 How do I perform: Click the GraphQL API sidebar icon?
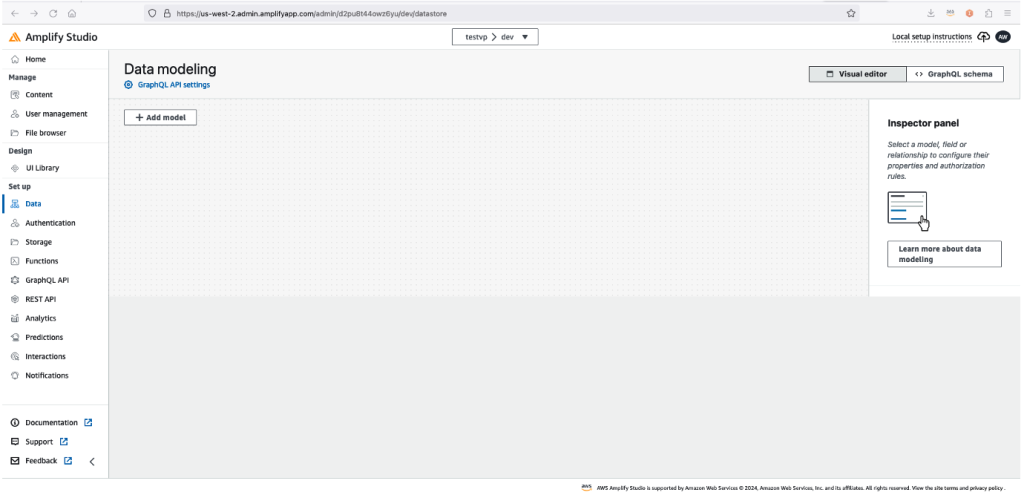[15, 280]
